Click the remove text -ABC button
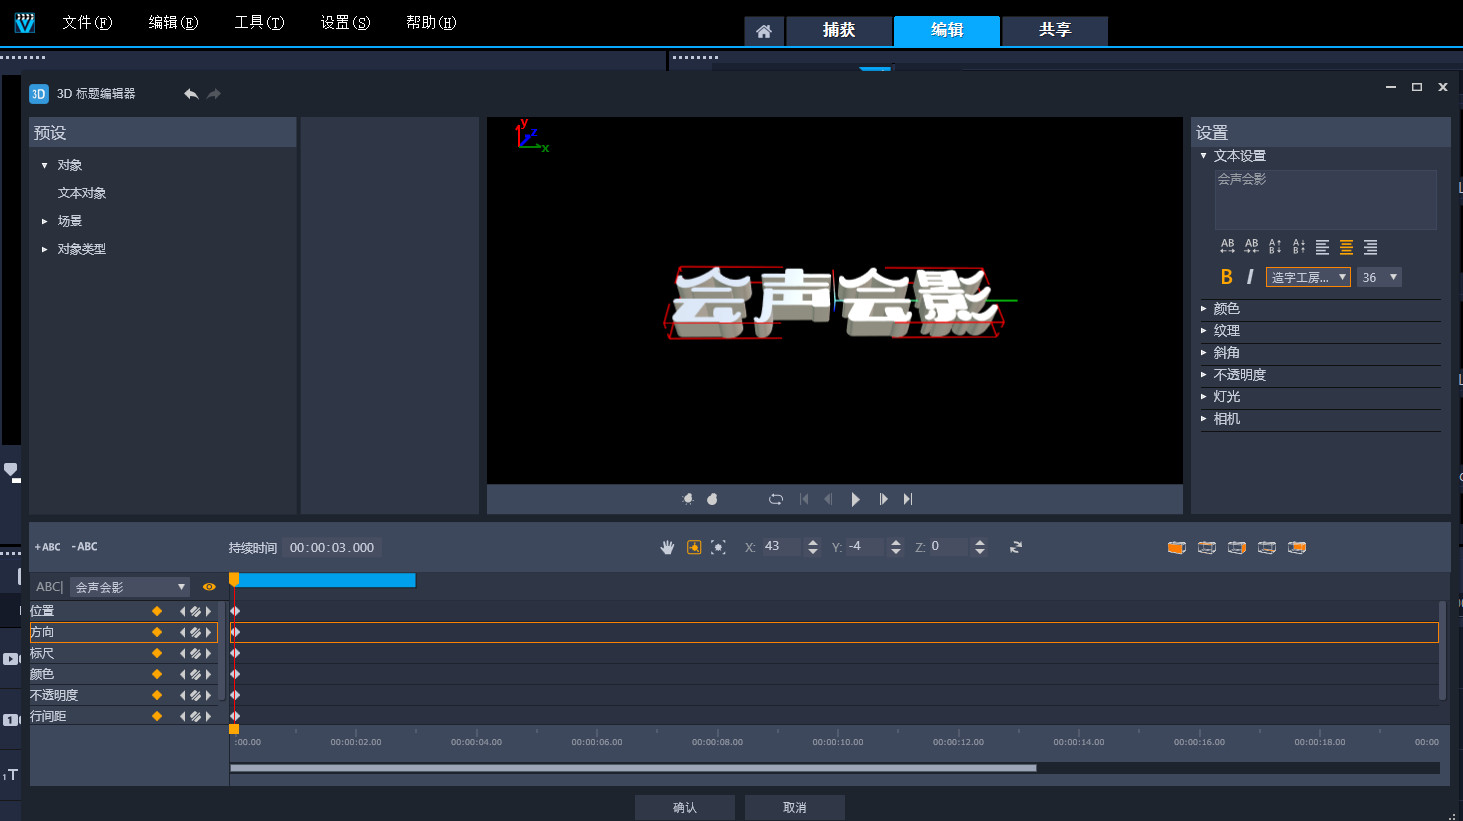 84,547
